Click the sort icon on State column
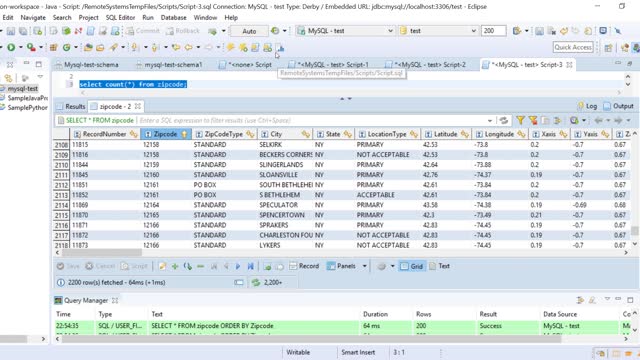Viewport: 640px width, 360px height. pyautogui.click(x=347, y=134)
